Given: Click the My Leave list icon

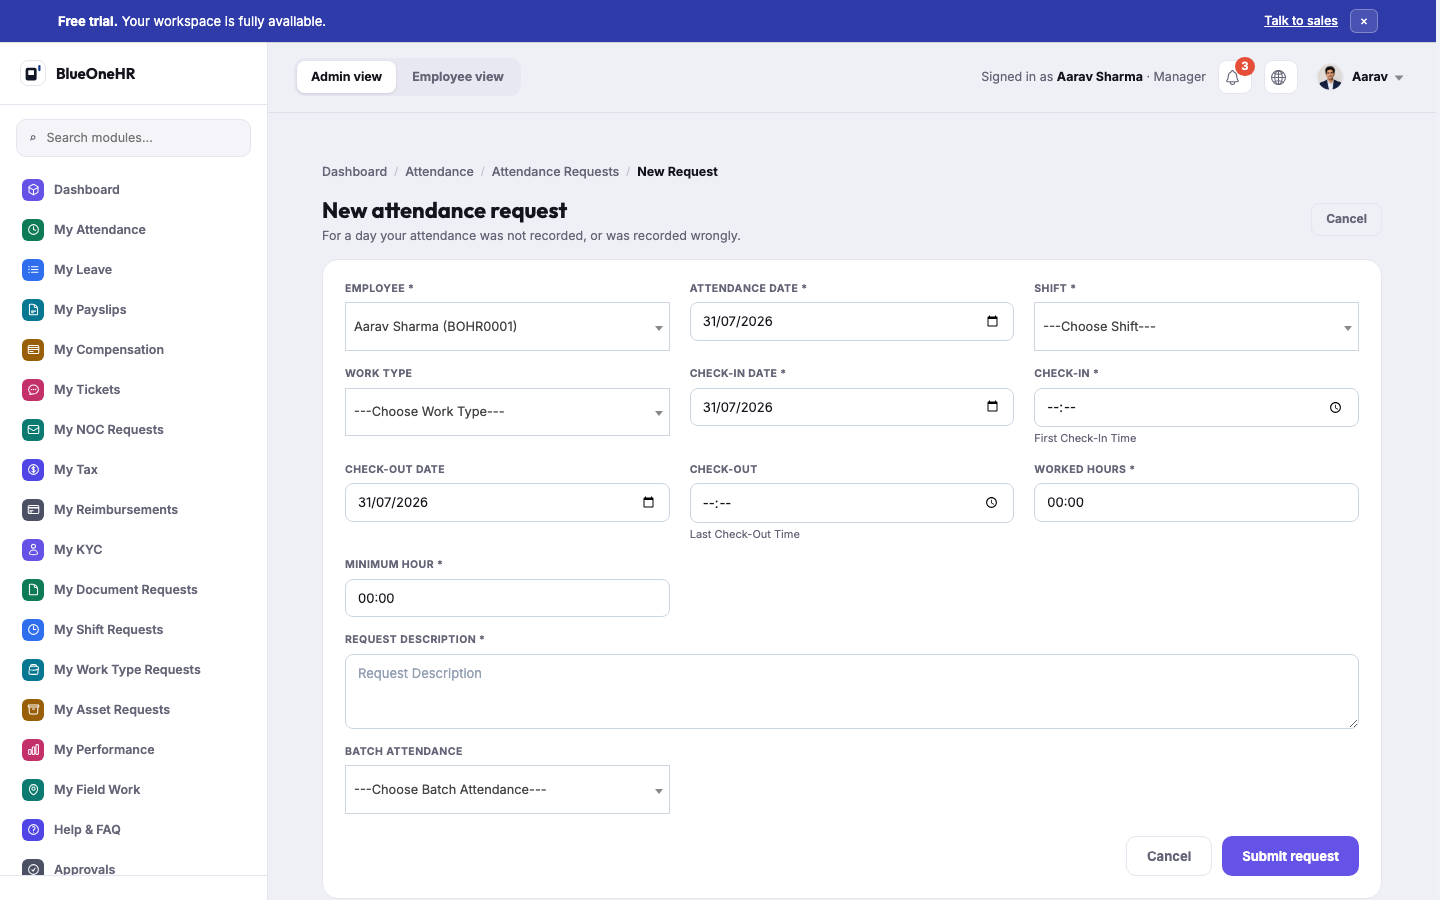Looking at the screenshot, I should point(33,270).
